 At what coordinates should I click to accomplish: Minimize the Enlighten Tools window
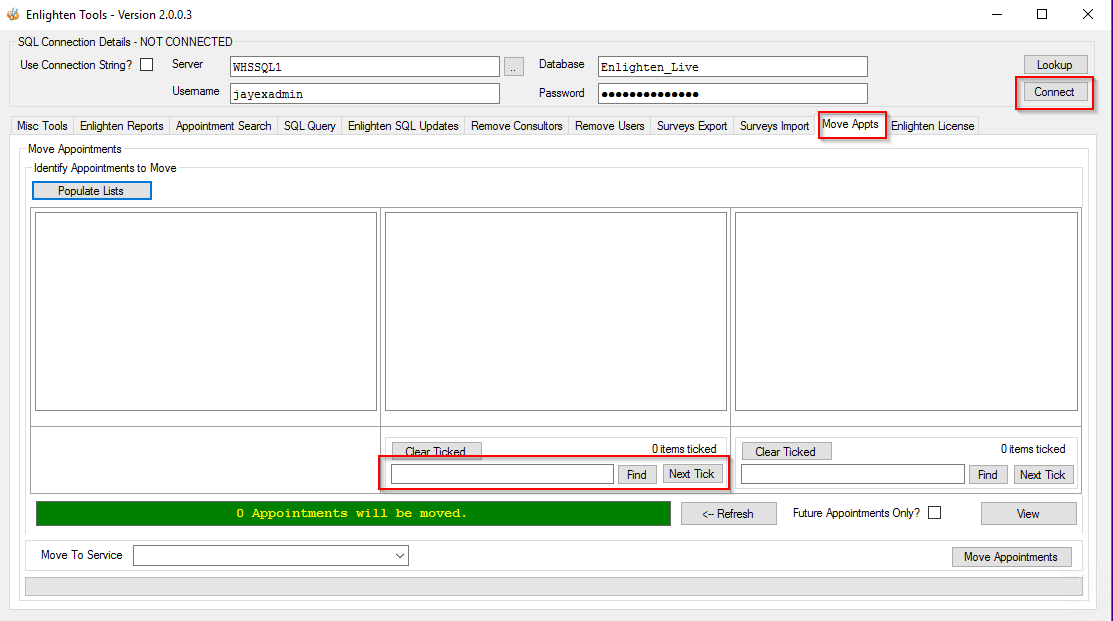click(x=997, y=14)
